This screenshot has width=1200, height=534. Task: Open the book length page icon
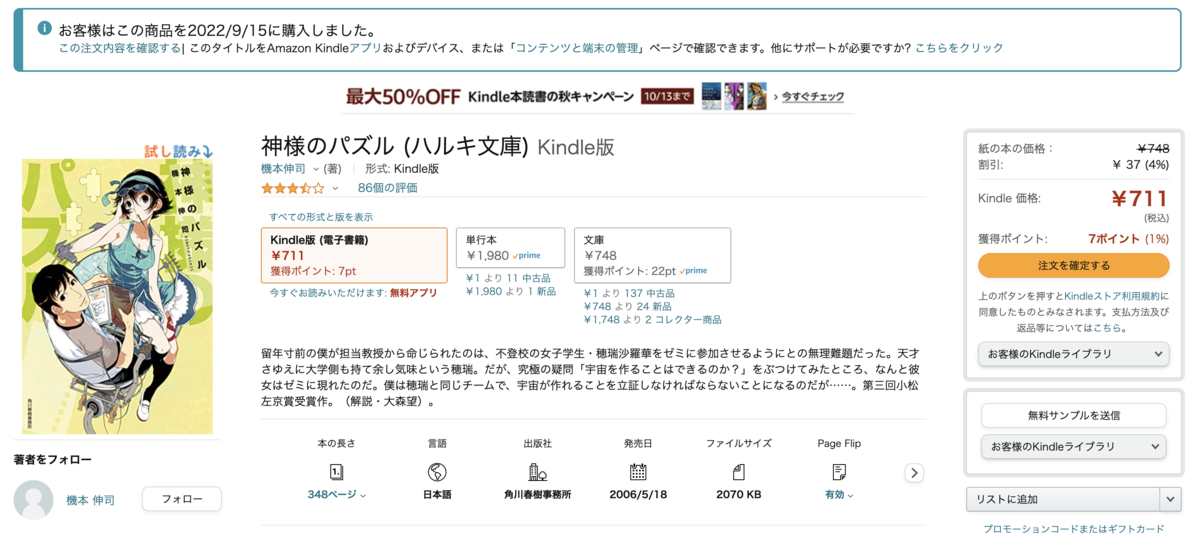pyautogui.click(x=336, y=472)
